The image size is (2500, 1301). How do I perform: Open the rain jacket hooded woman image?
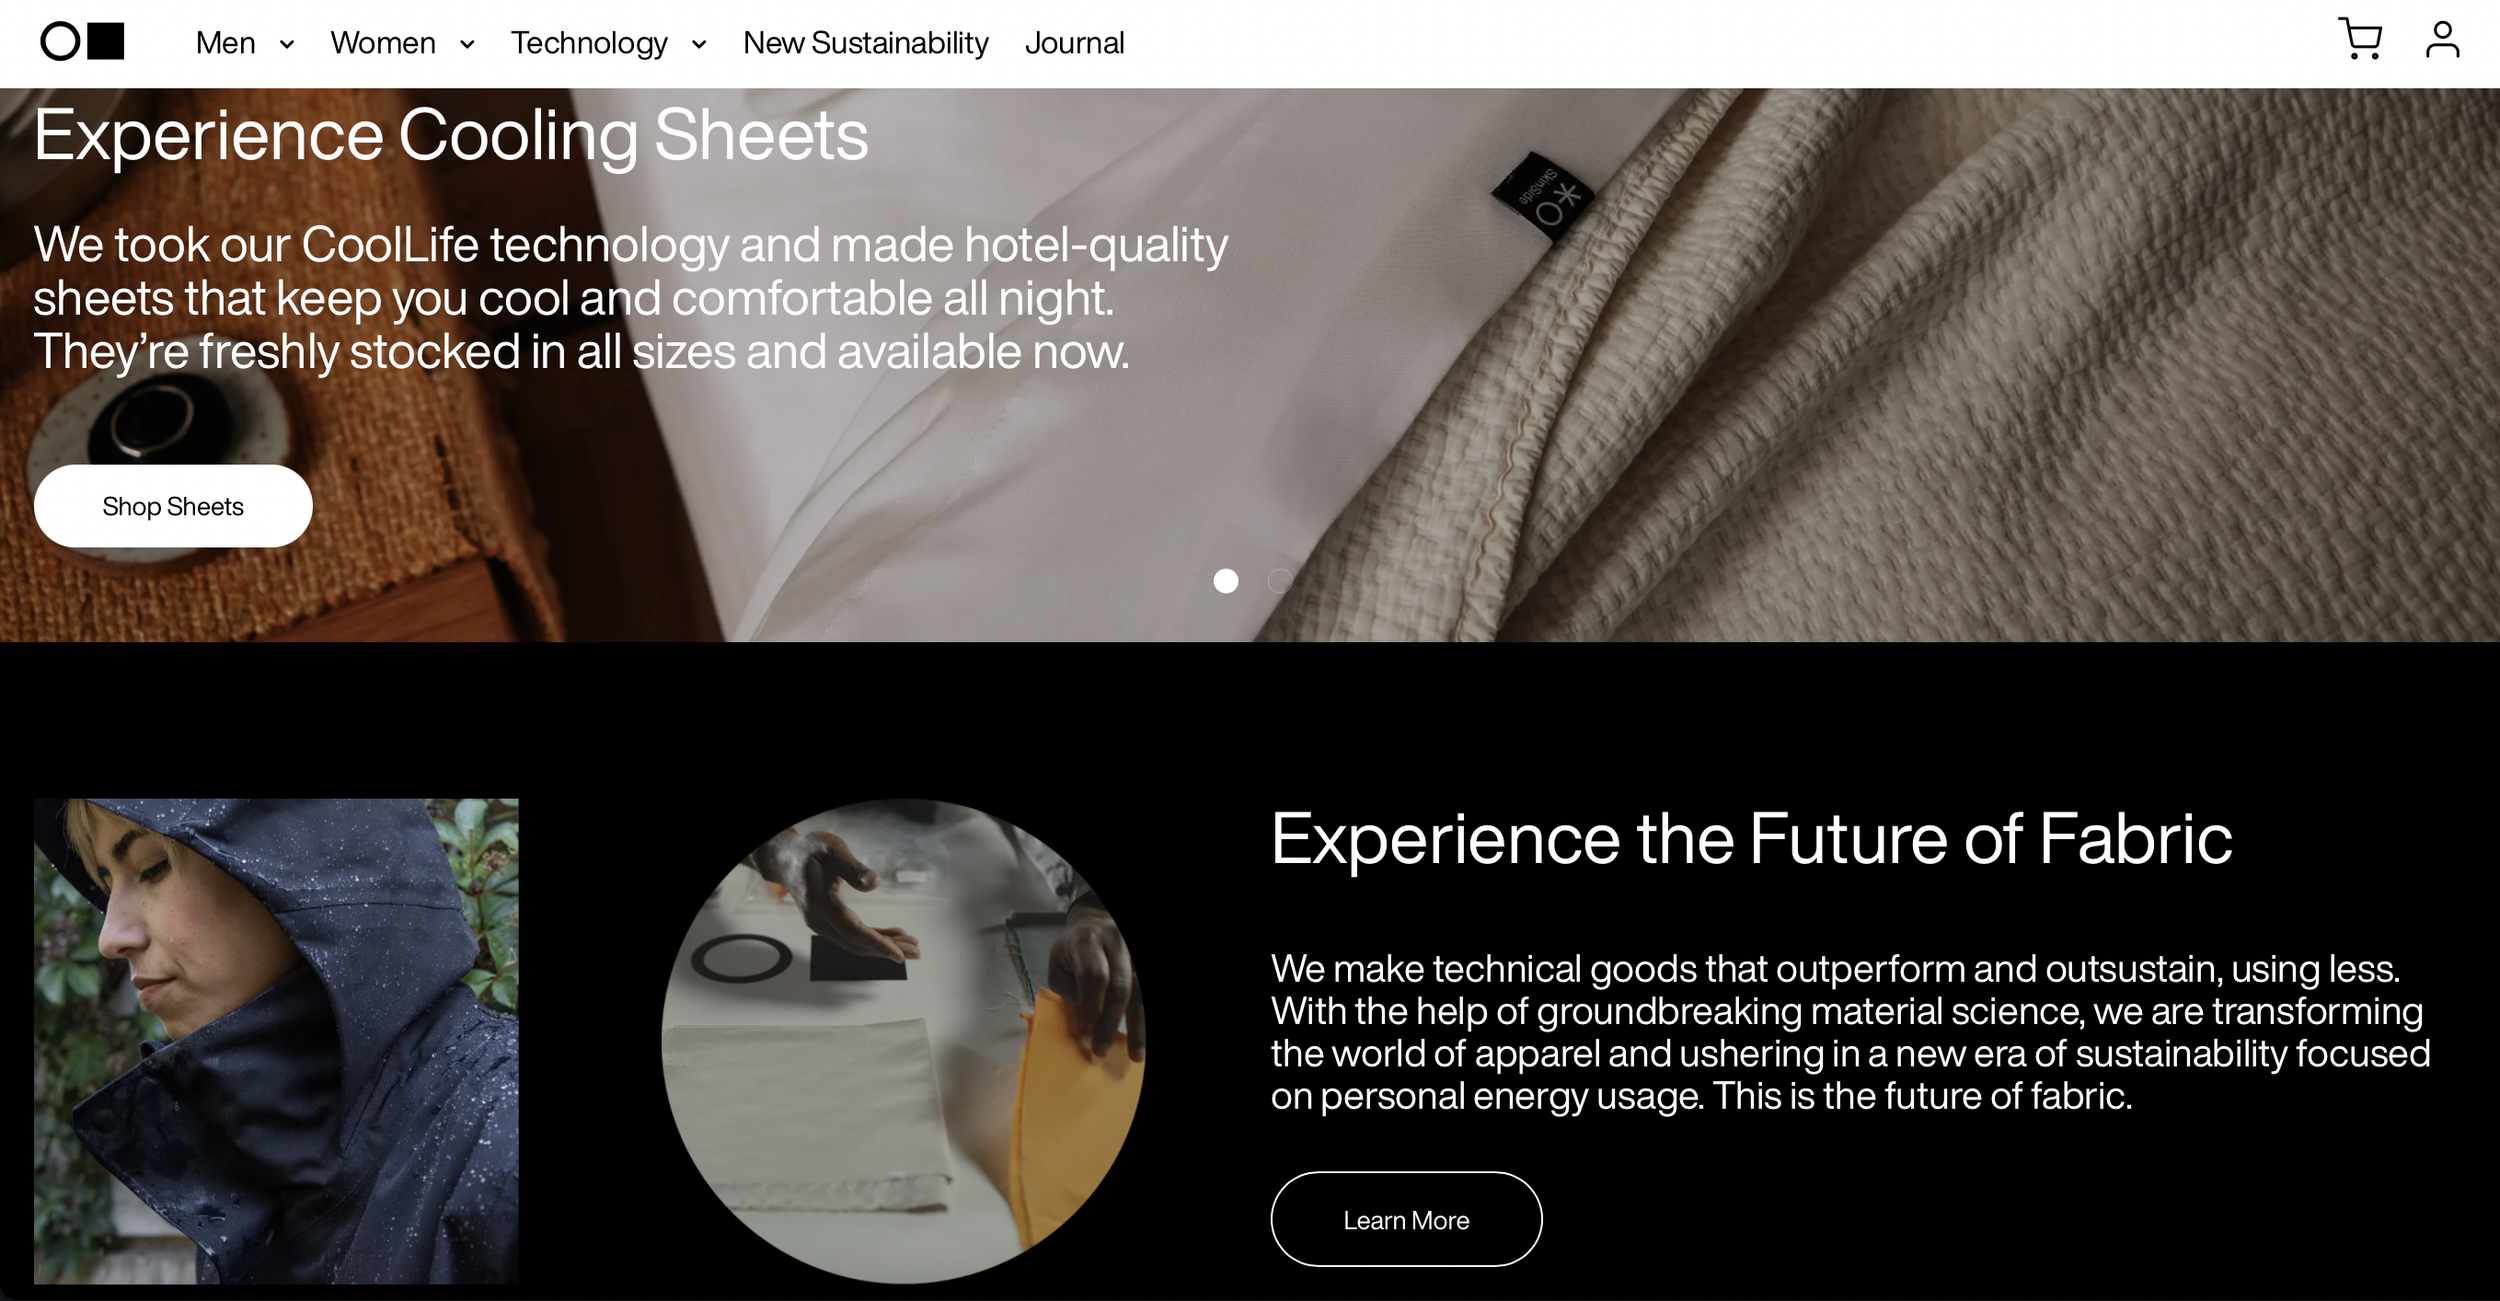[276, 1041]
